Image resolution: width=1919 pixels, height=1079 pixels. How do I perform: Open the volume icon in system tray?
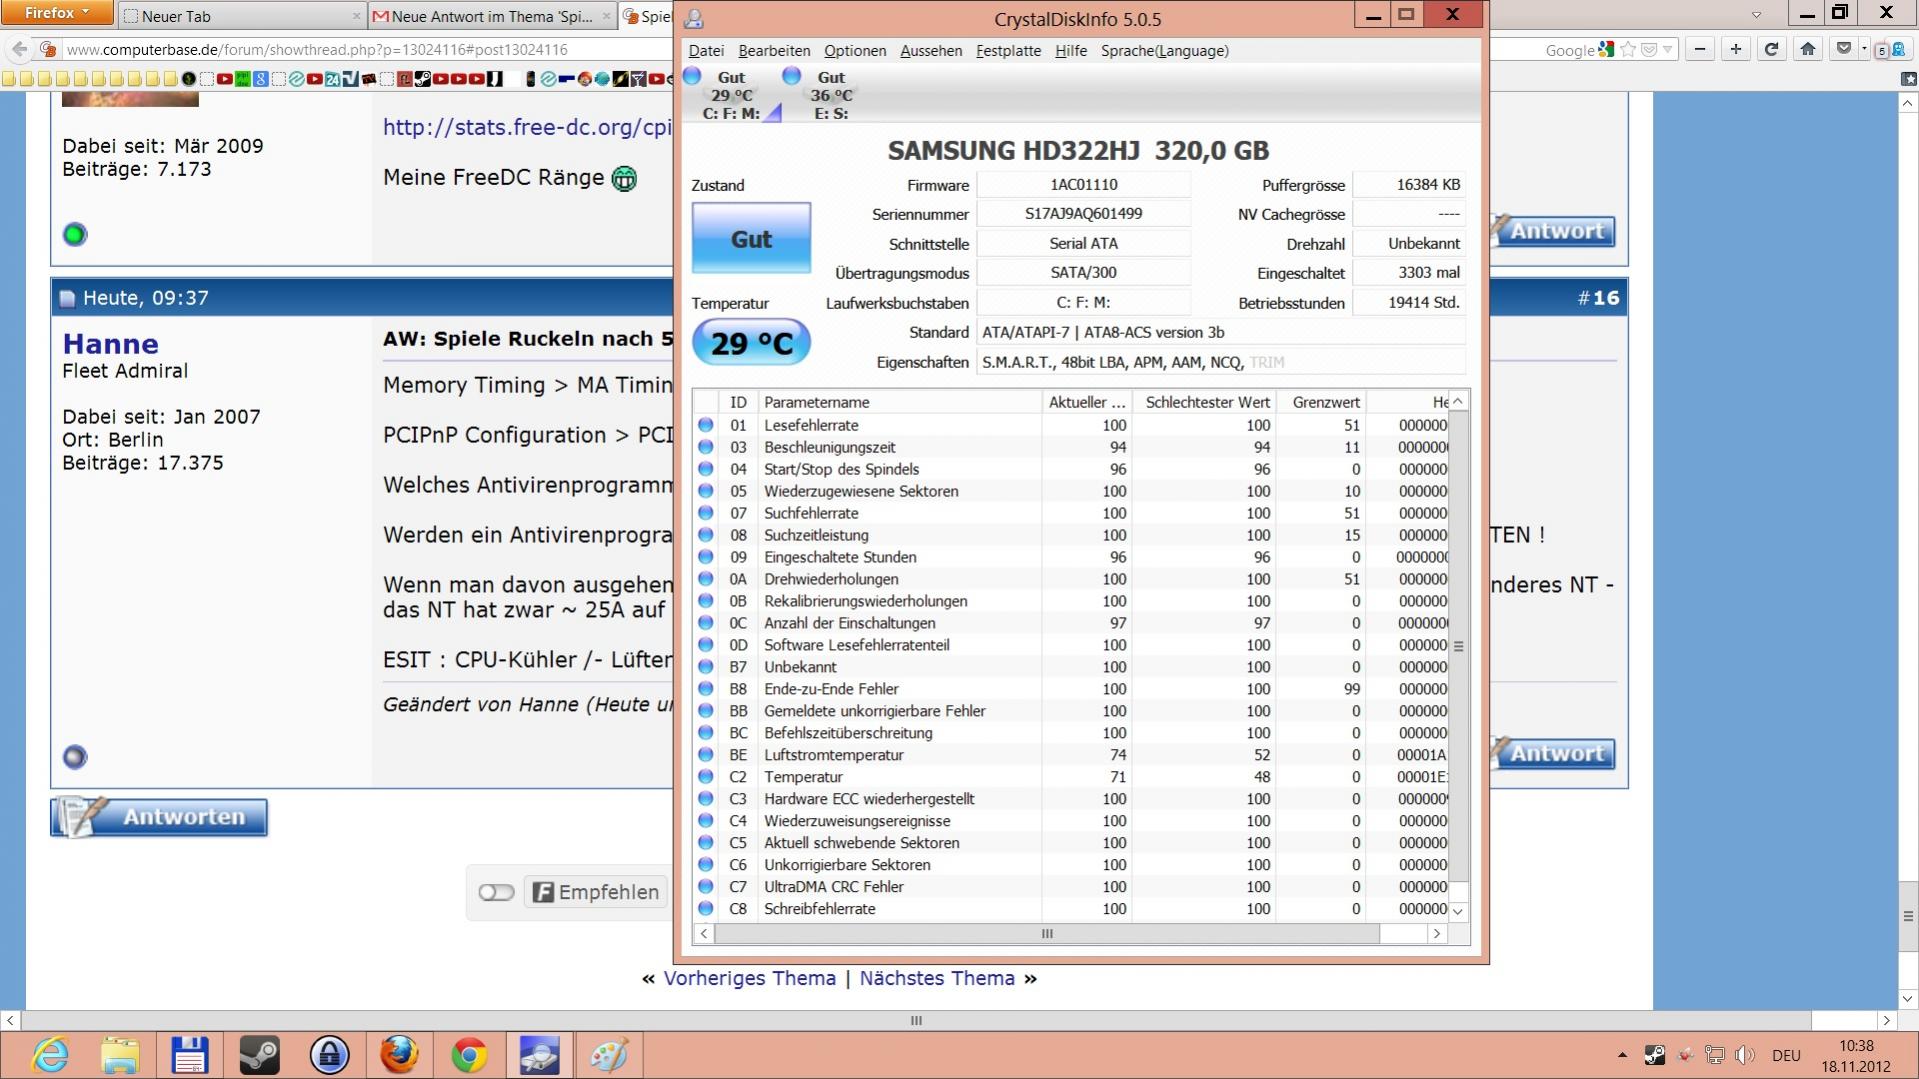[x=1746, y=1055]
